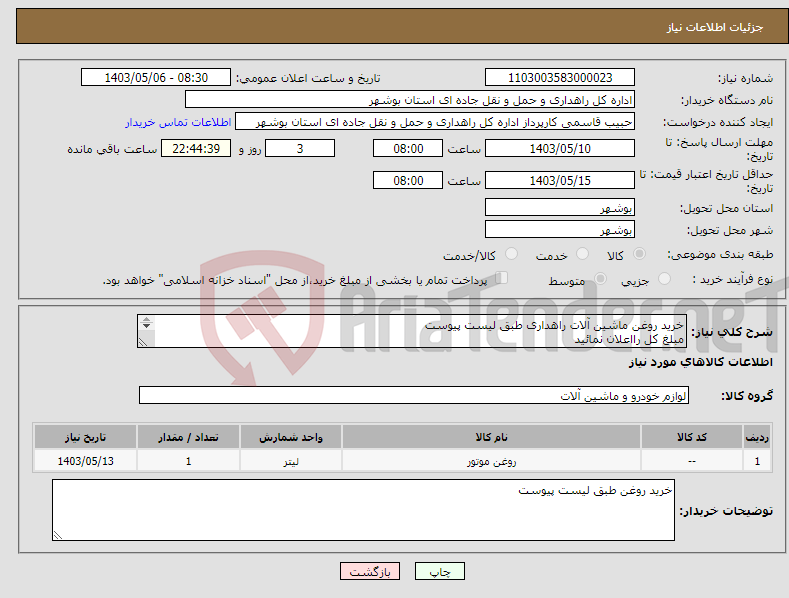Click the تاریخ نیاز column header
This screenshot has width=789, height=598.
pos(86,437)
